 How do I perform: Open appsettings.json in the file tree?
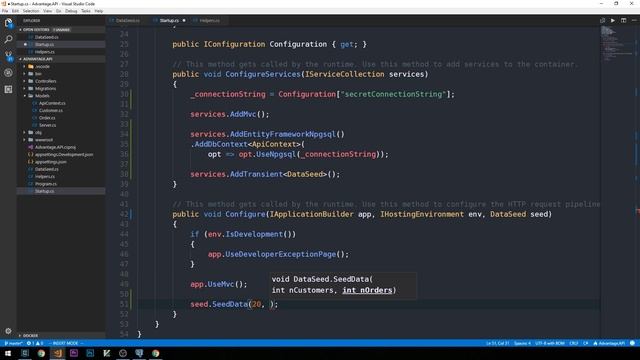[51, 162]
